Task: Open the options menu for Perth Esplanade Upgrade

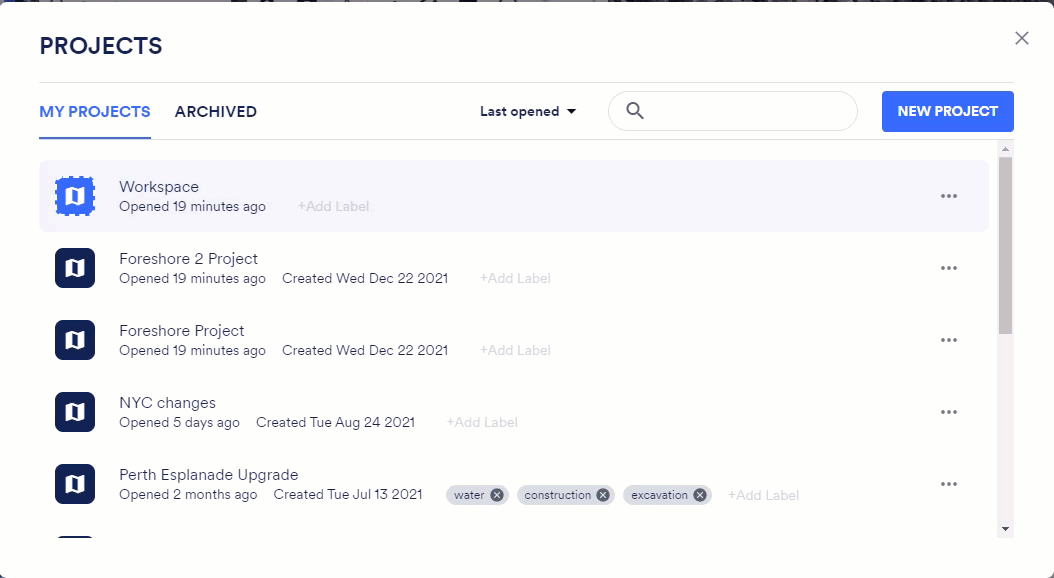Action: pos(948,483)
